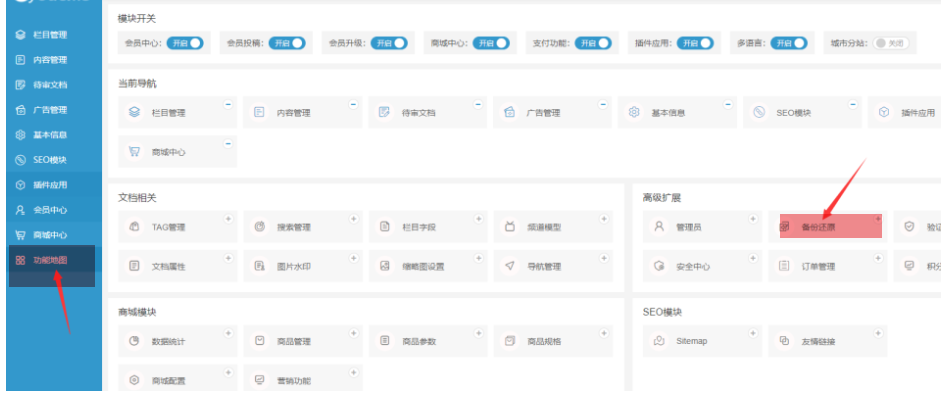The width and height of the screenshot is (941, 407).
Task: Click plus button on 管理员 card
Action: [753, 219]
